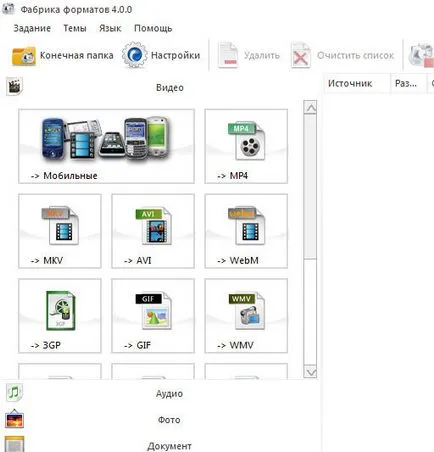Click the '-> 3GP' caption text

46,345
